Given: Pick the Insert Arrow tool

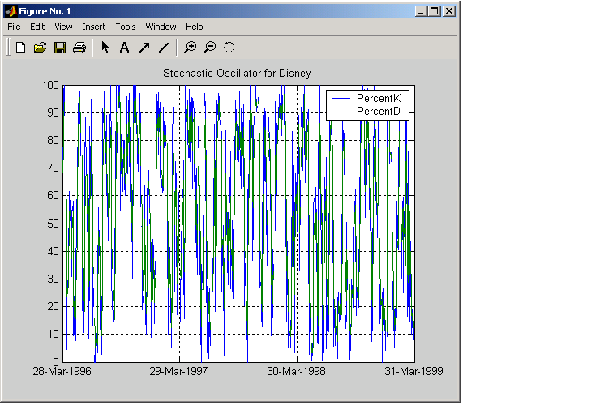Looking at the screenshot, I should [144, 48].
